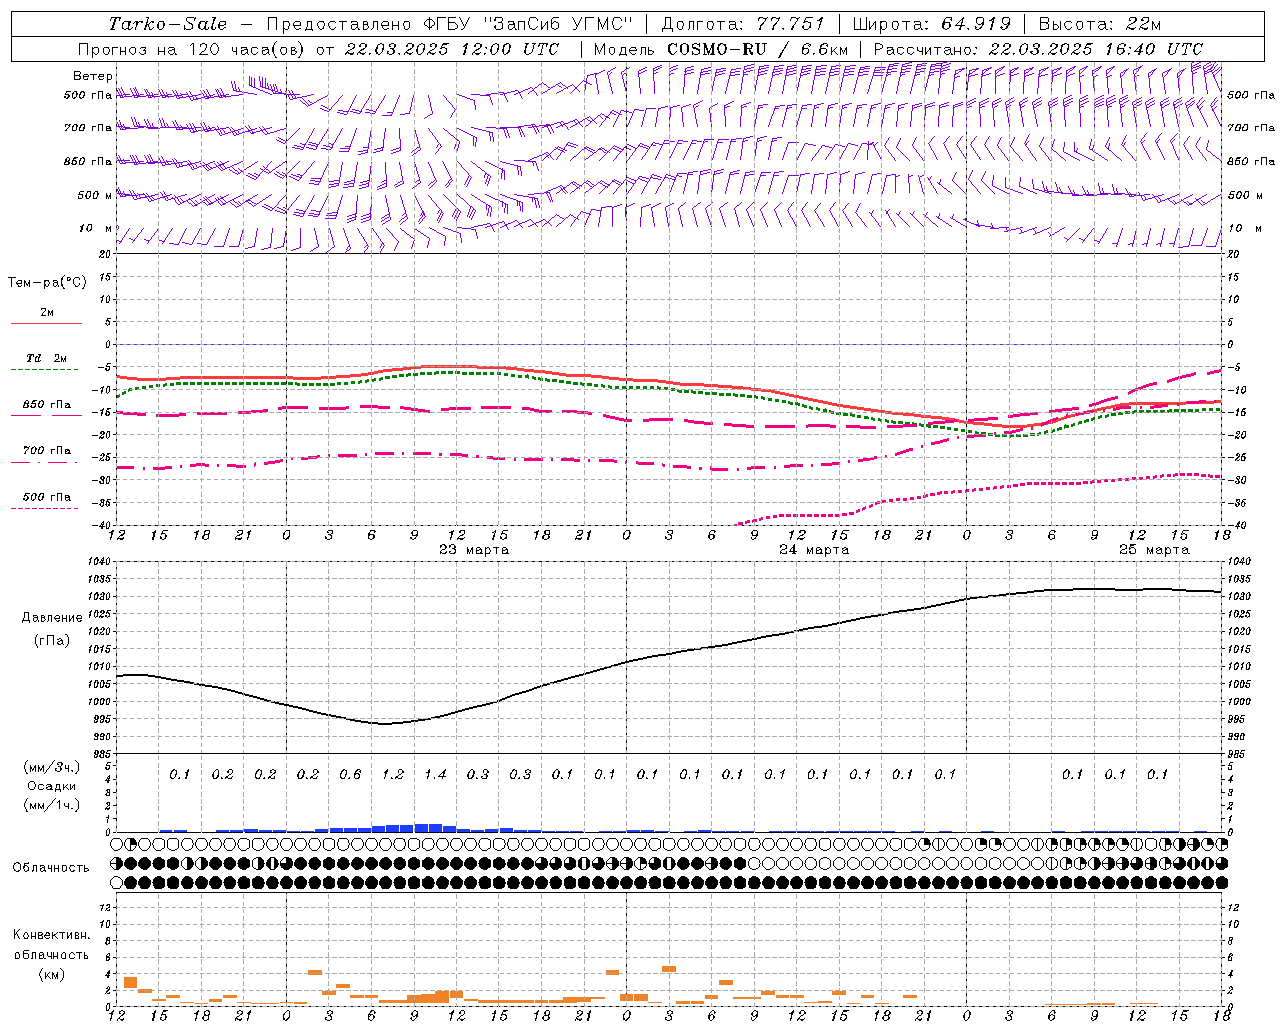This screenshot has height=1024, width=1280.
Task: Click the 'Td 2м' dew point legend label
Action: pos(47,358)
